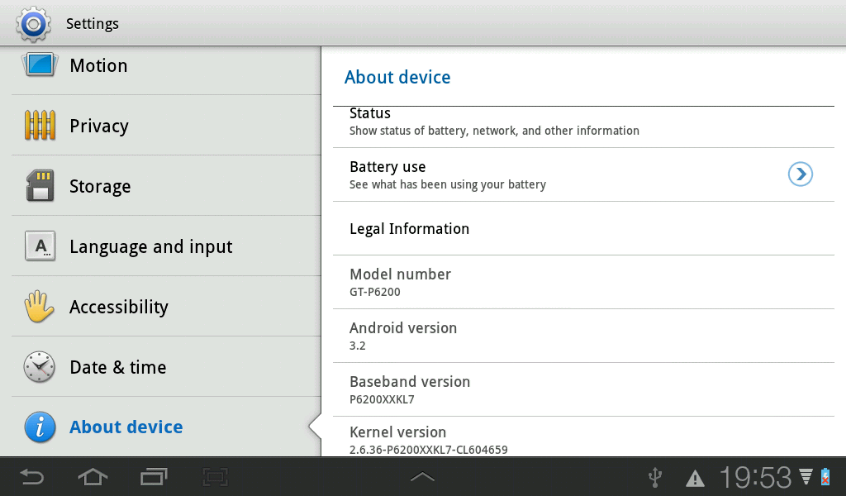Tap the Accessibility hand icon

pyautogui.click(x=40, y=307)
